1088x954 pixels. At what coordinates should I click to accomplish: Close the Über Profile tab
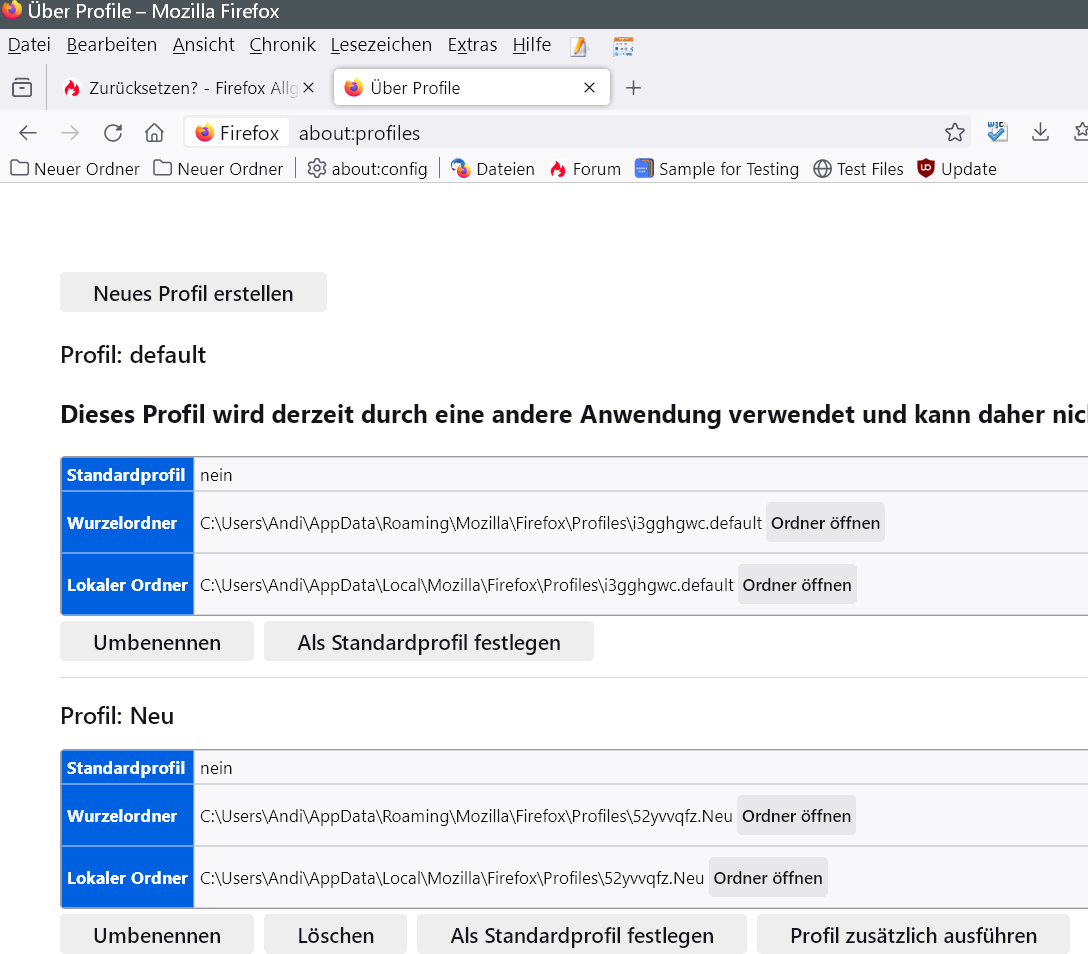(x=590, y=88)
